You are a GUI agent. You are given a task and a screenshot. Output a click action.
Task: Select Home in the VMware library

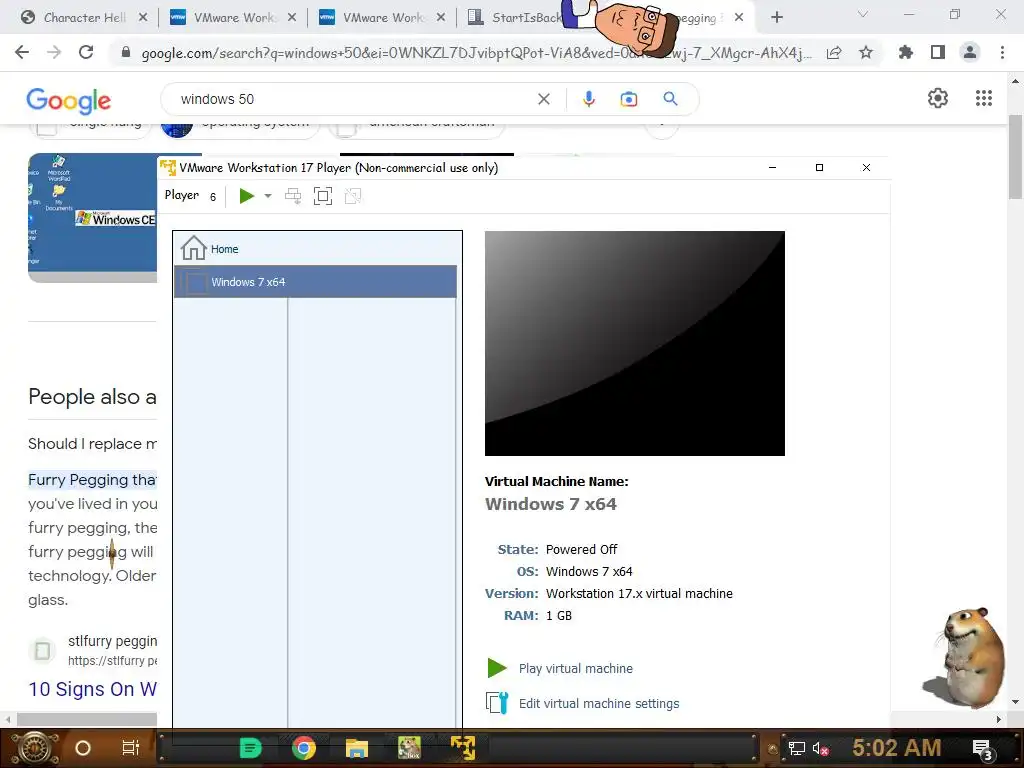pos(315,249)
